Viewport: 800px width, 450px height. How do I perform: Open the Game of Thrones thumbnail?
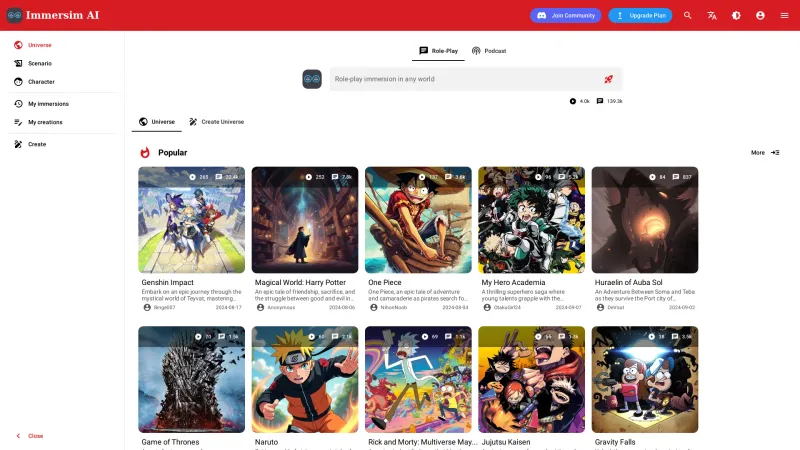pyautogui.click(x=191, y=380)
